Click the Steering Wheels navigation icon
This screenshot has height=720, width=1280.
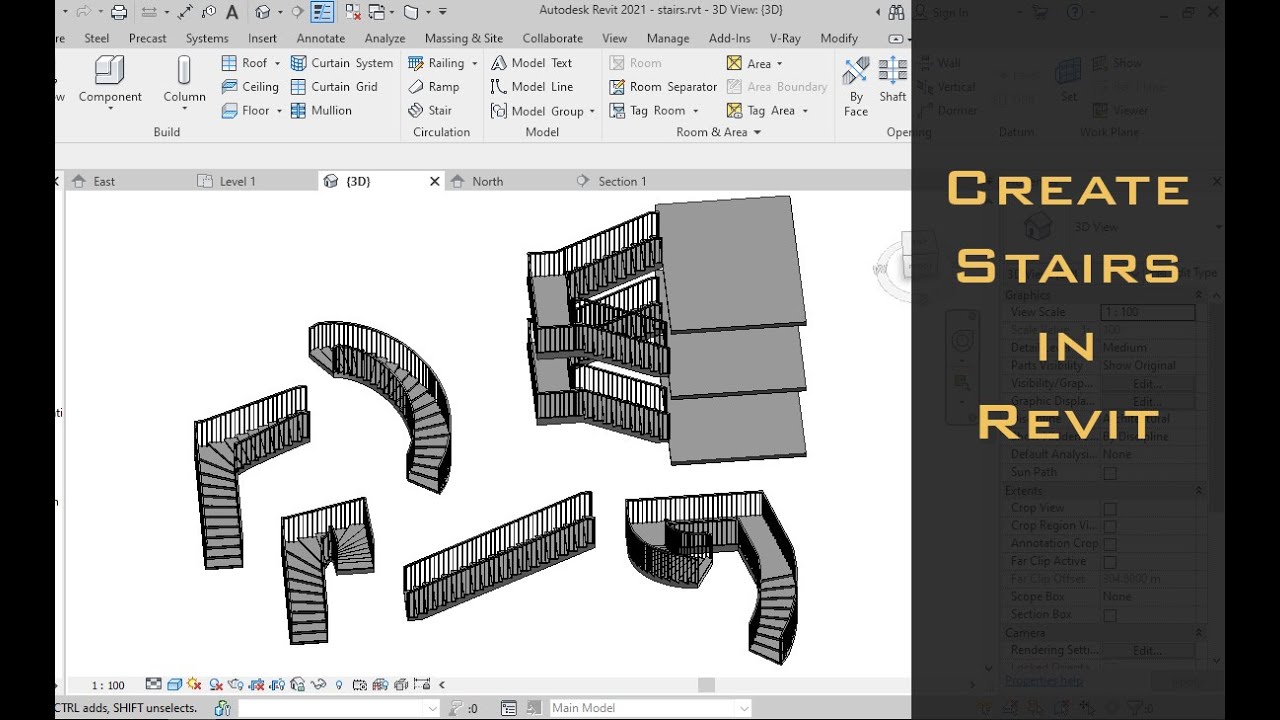point(962,340)
